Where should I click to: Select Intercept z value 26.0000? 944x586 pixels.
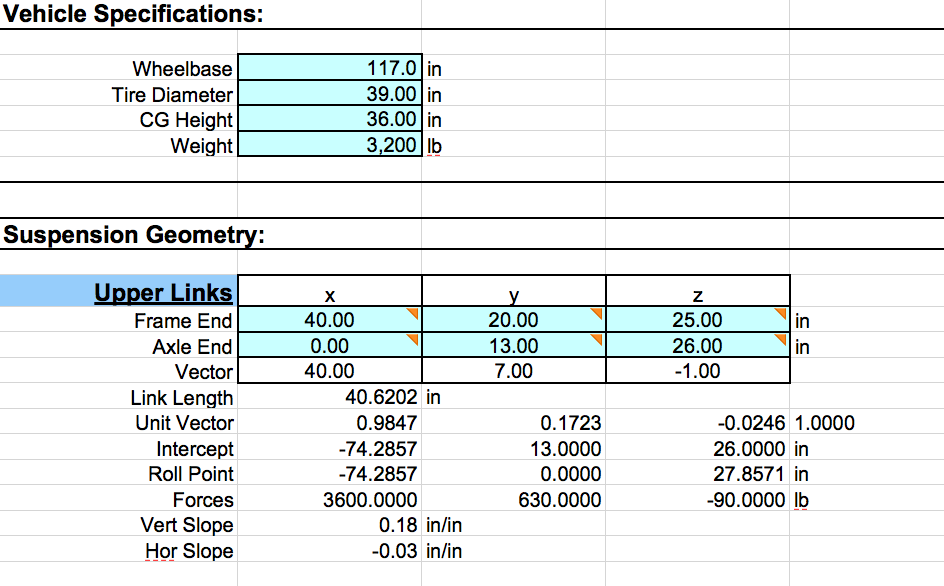749,448
